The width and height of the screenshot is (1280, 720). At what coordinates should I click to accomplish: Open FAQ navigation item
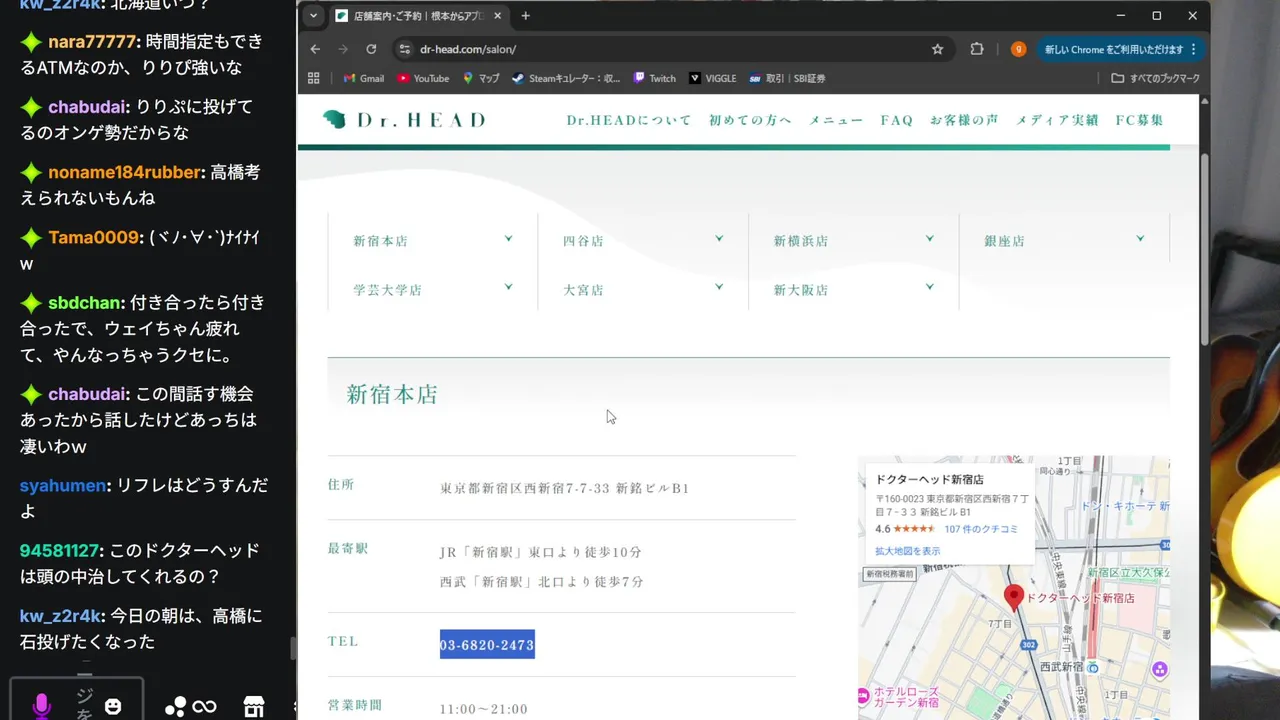[x=897, y=120]
